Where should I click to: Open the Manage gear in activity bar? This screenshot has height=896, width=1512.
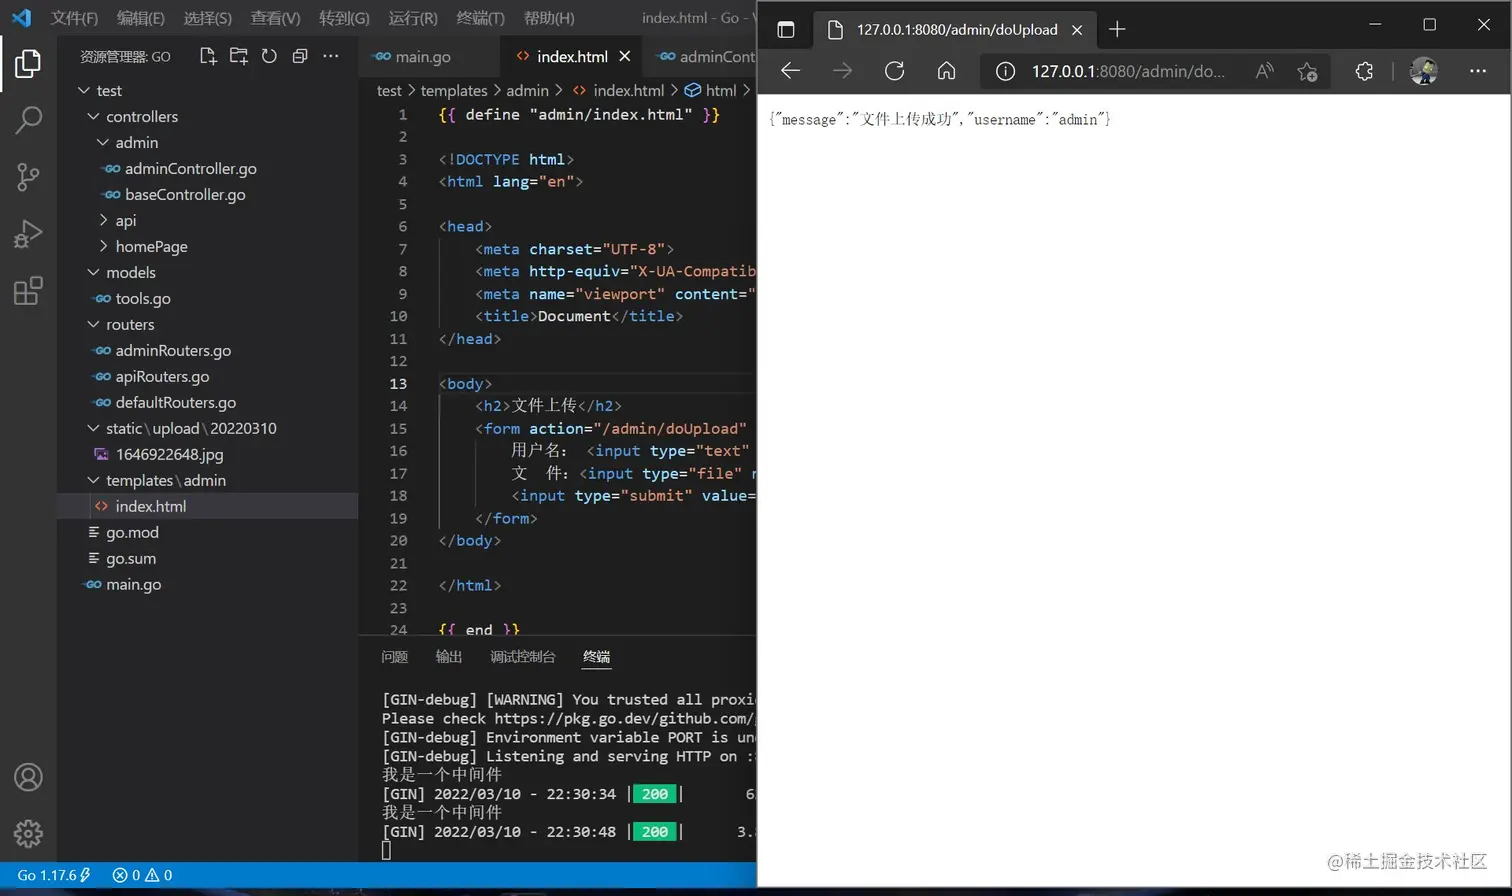[28, 833]
